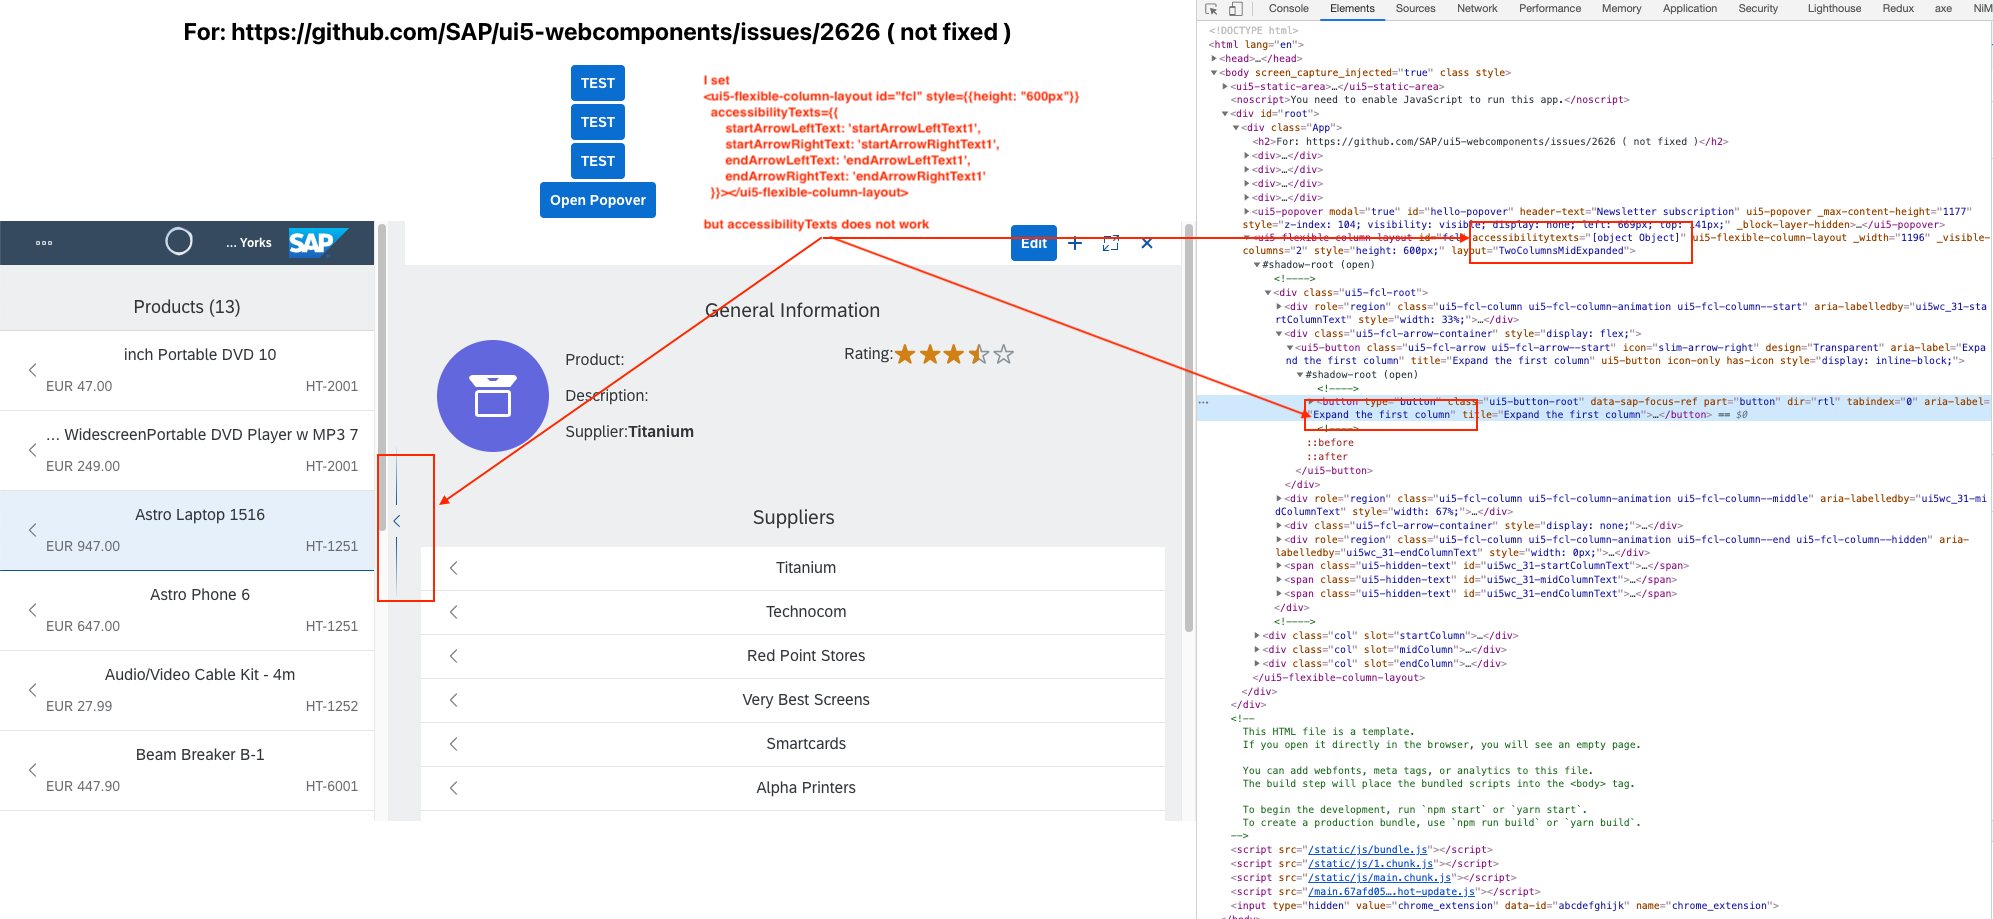Collapse the shadow-root node of the layout
Screen dimensions: 1993x919
point(1257,264)
